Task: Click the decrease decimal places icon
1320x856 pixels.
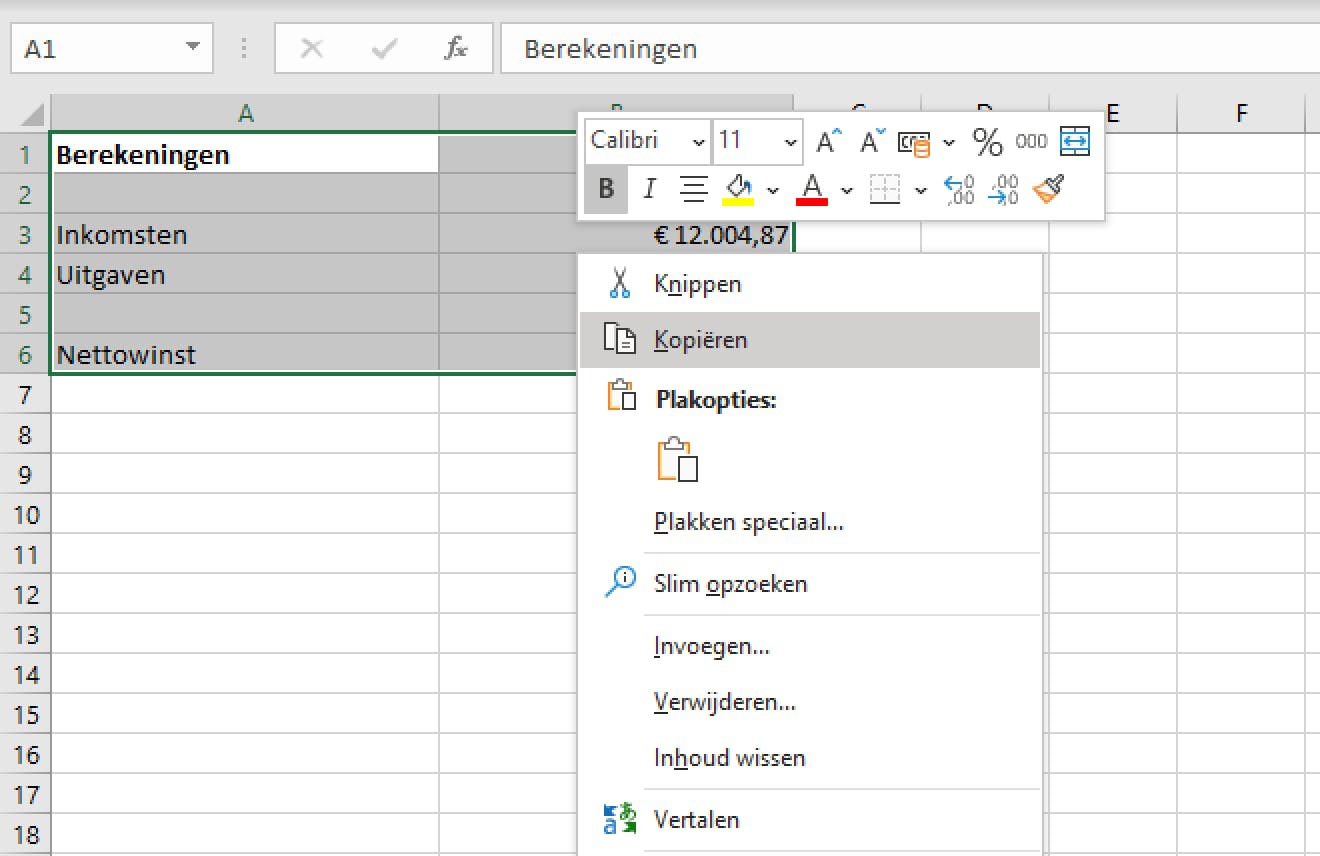Action: pyautogui.click(x=1003, y=188)
